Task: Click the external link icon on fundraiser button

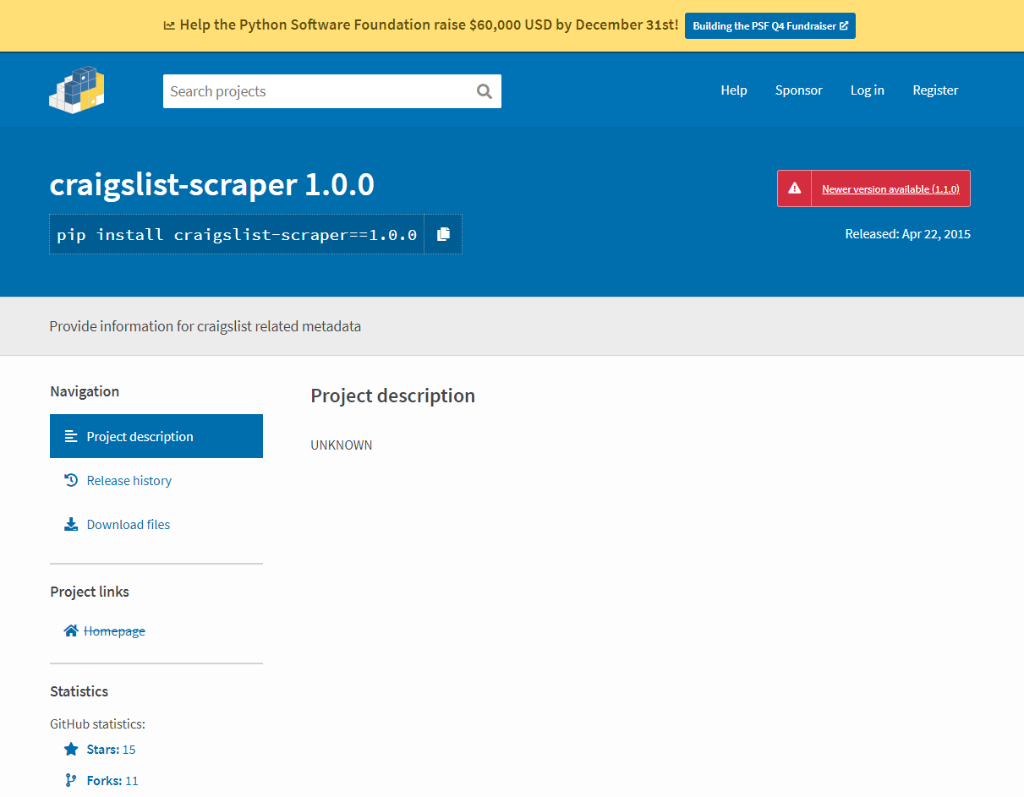Action: [x=844, y=25]
